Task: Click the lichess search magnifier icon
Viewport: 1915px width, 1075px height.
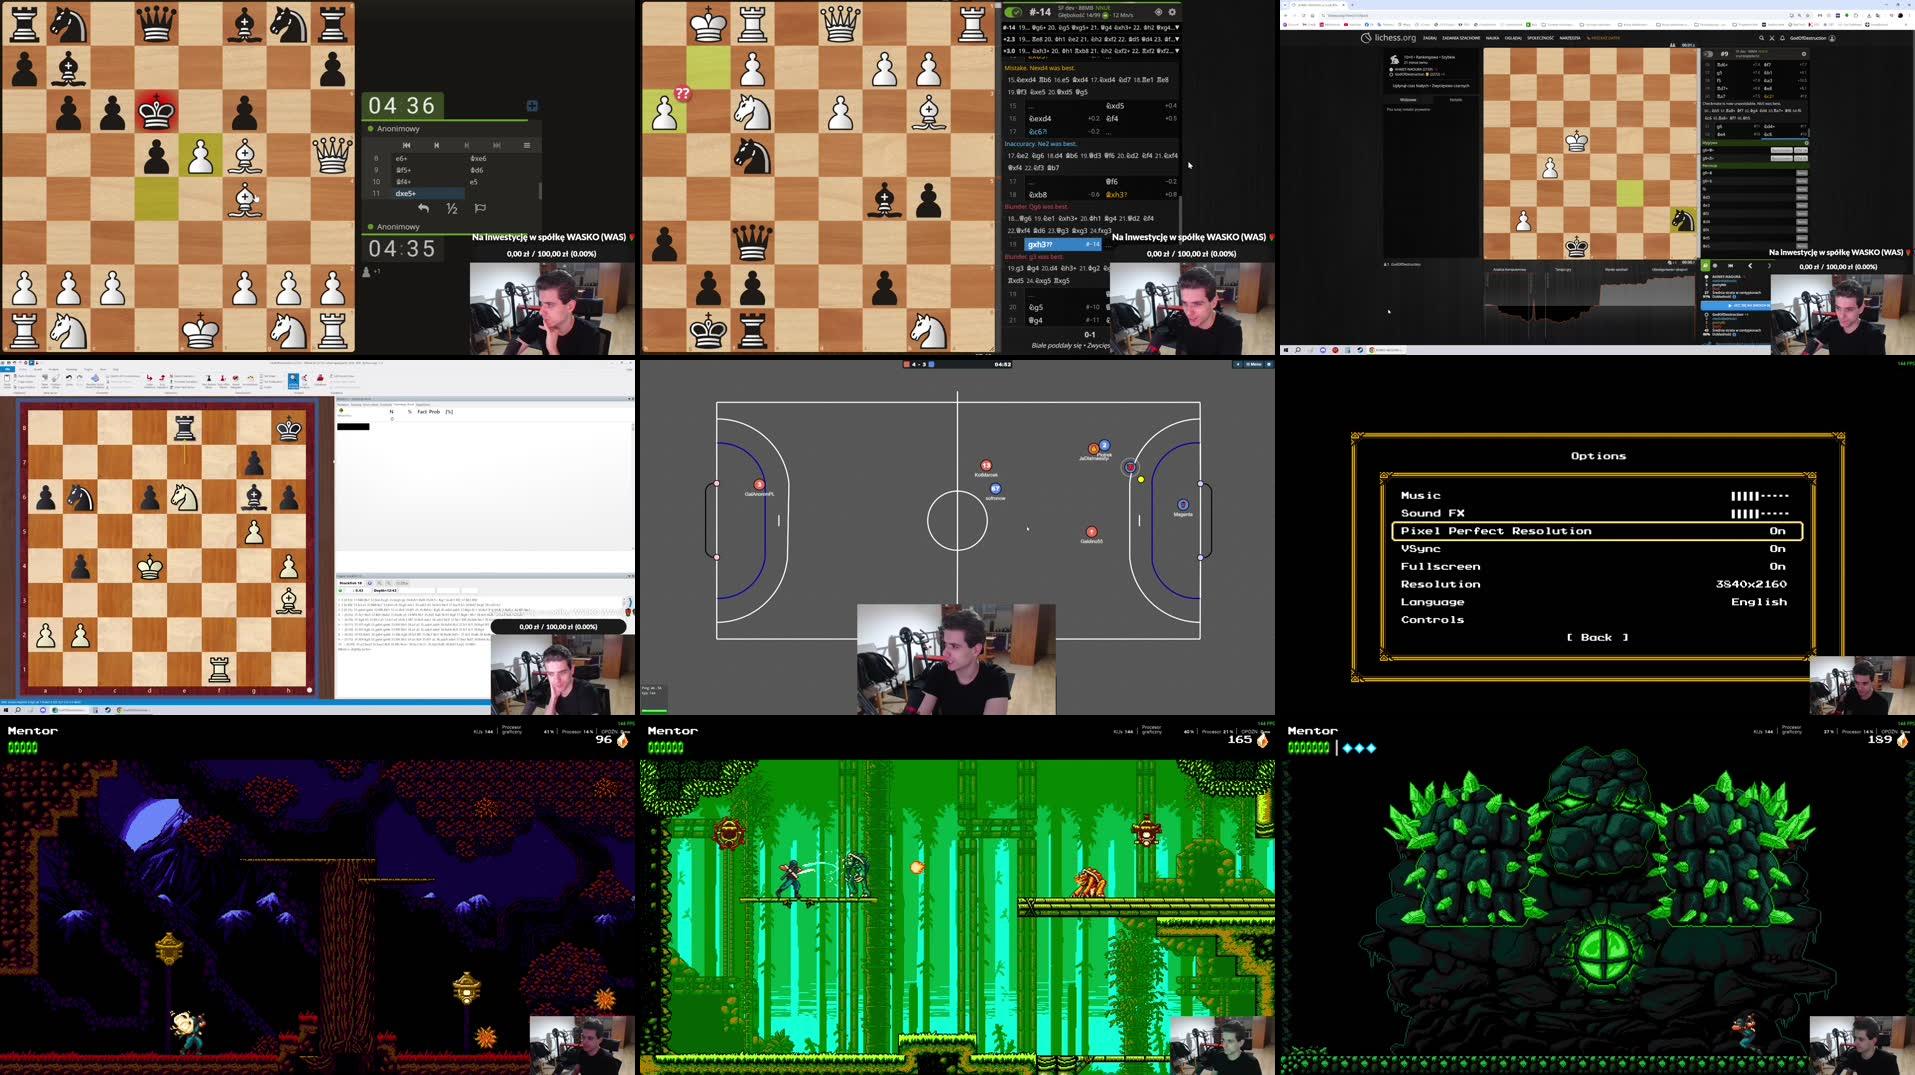Action: 1761,38
